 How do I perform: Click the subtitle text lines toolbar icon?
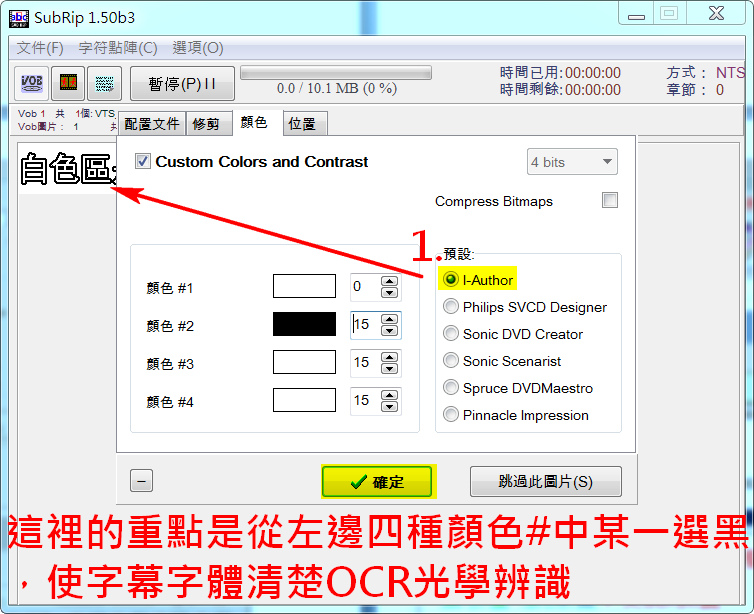[104, 84]
